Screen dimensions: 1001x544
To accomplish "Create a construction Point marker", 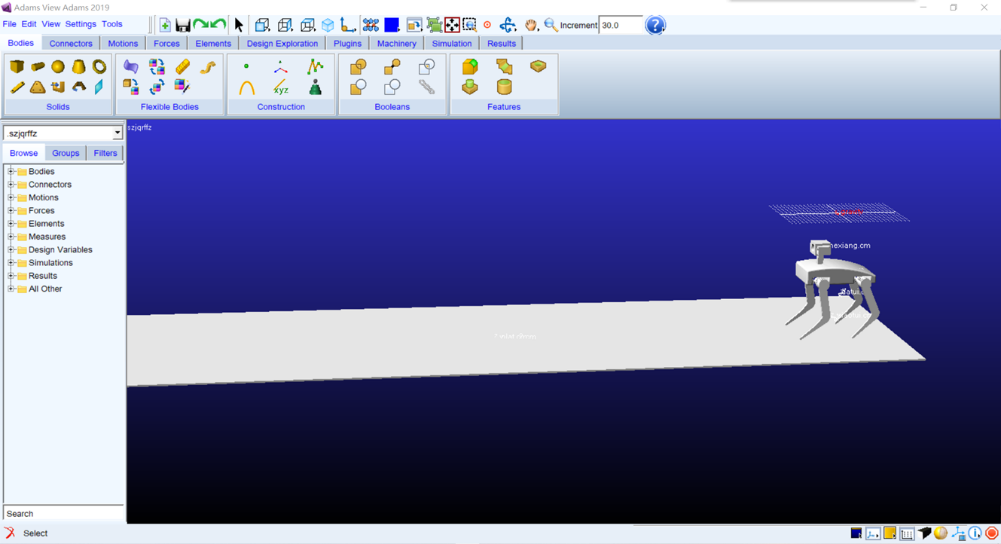I will (247, 67).
